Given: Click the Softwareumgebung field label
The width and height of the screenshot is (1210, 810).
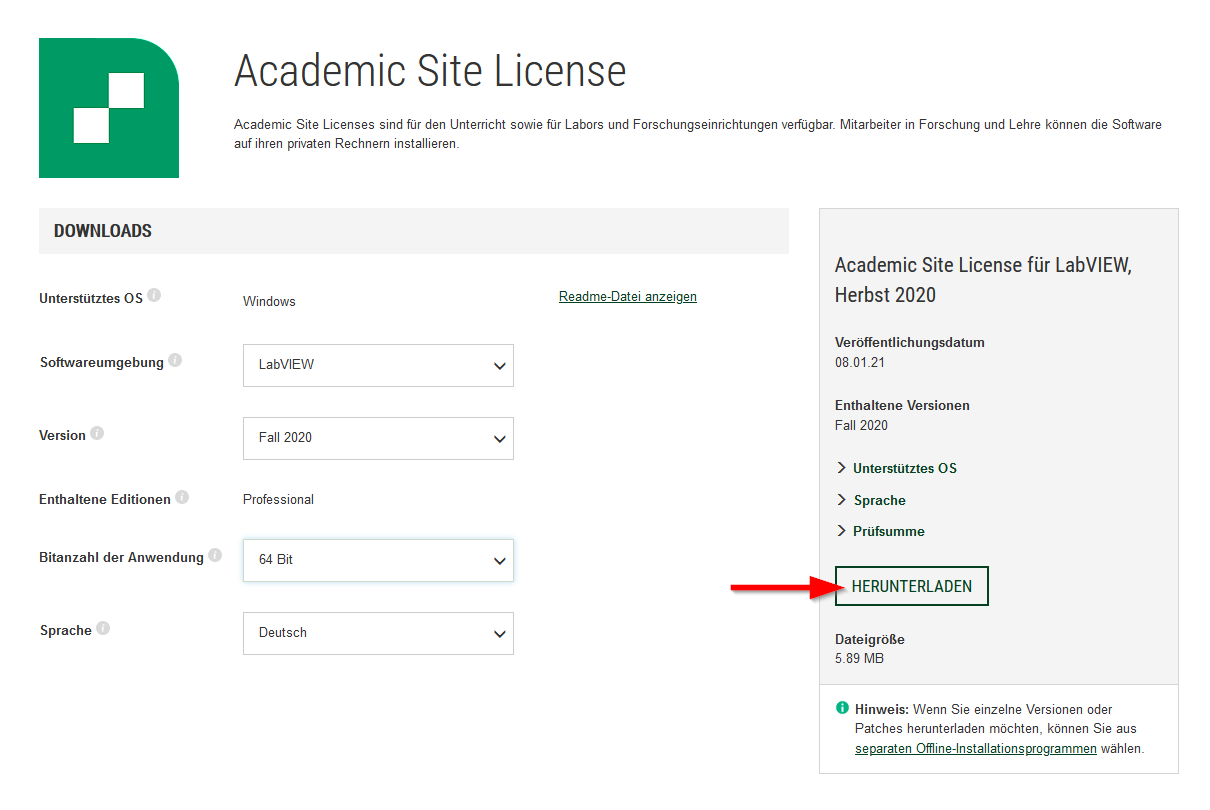Looking at the screenshot, I should click(101, 362).
